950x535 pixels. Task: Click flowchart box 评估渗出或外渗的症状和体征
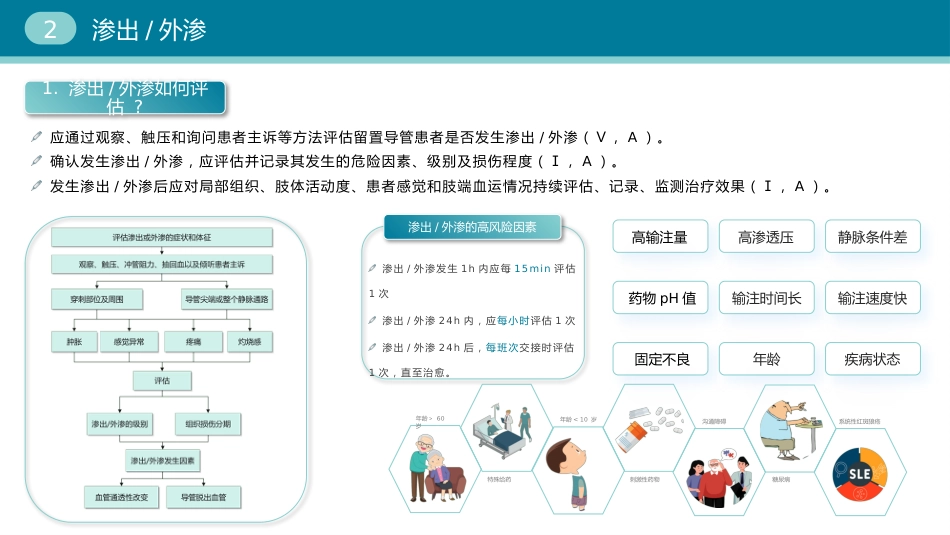tap(162, 237)
